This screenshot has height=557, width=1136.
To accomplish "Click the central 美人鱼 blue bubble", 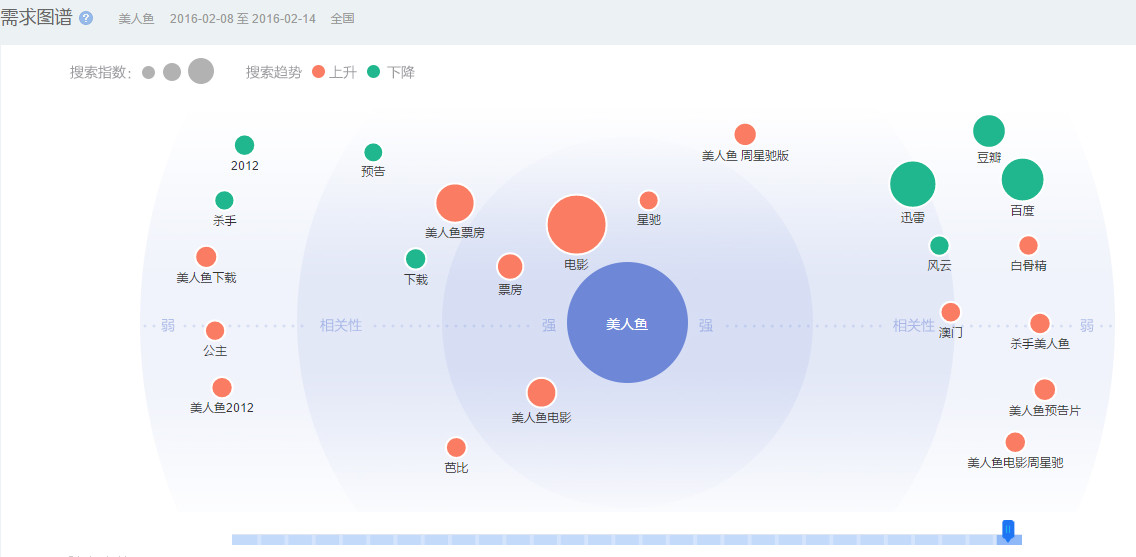I will [627, 323].
